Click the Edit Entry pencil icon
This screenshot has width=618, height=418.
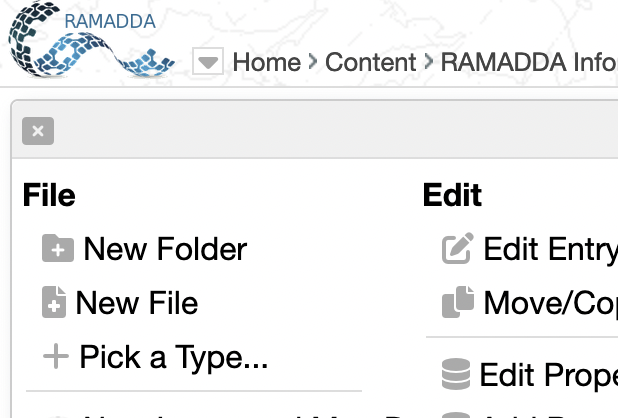click(x=457, y=248)
